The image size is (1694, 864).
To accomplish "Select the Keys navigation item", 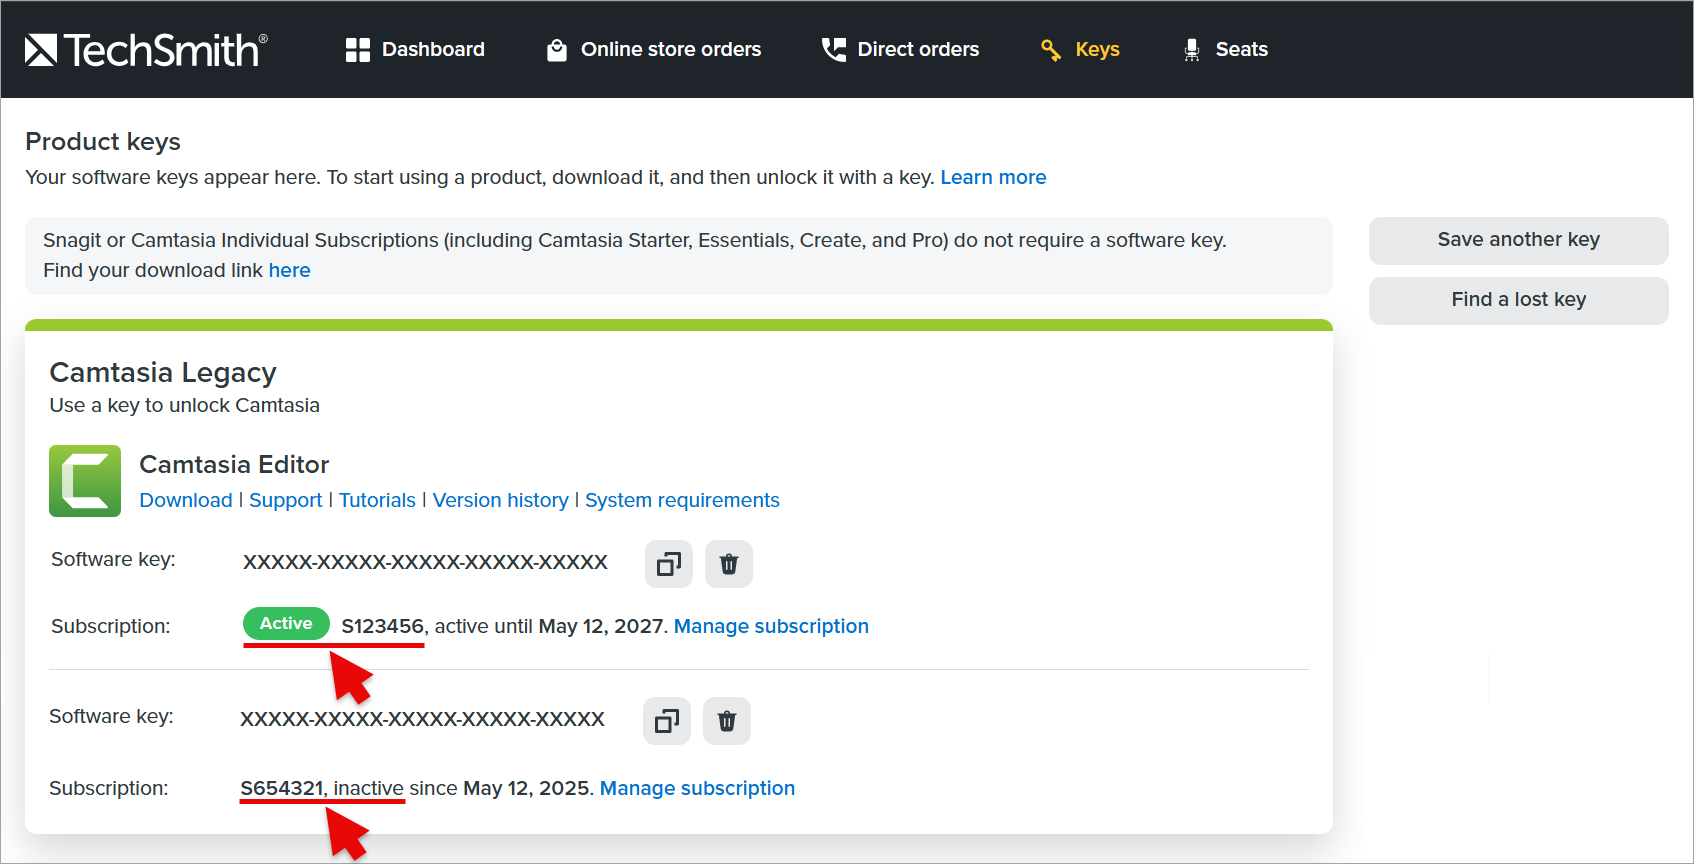I will pos(1080,50).
